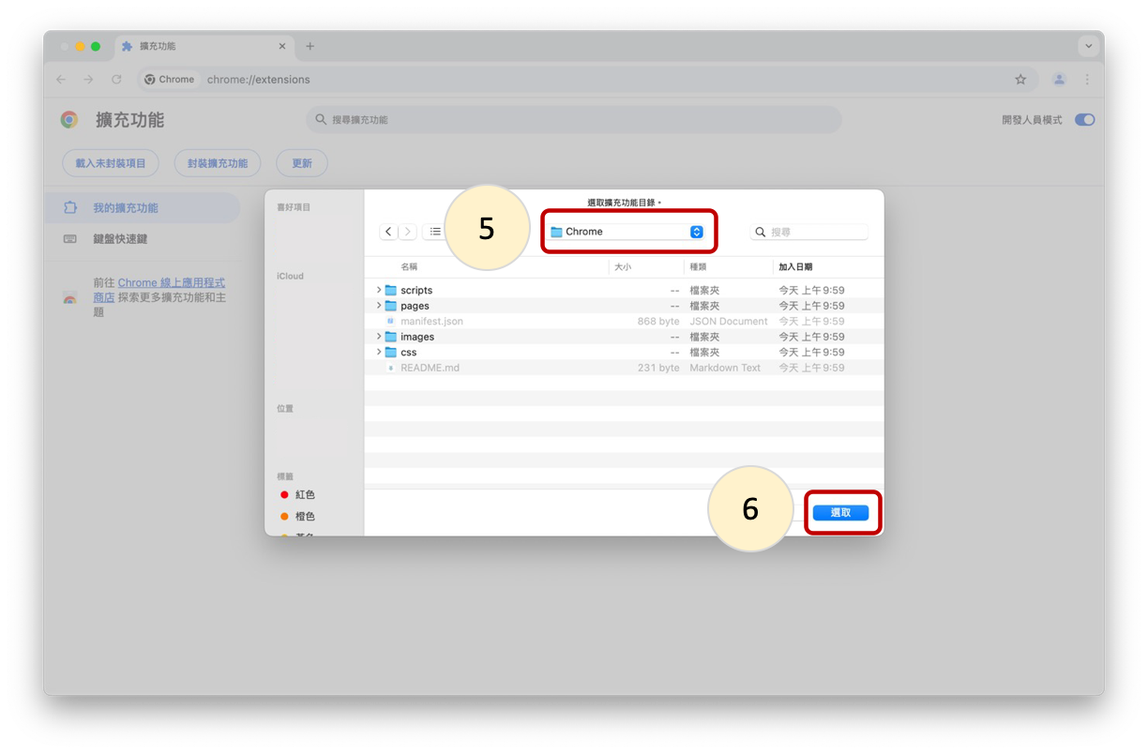Image resolution: width=1148 pixels, height=754 pixels.
Task: Expand the scripts folder disclosure triangle
Action: [379, 290]
